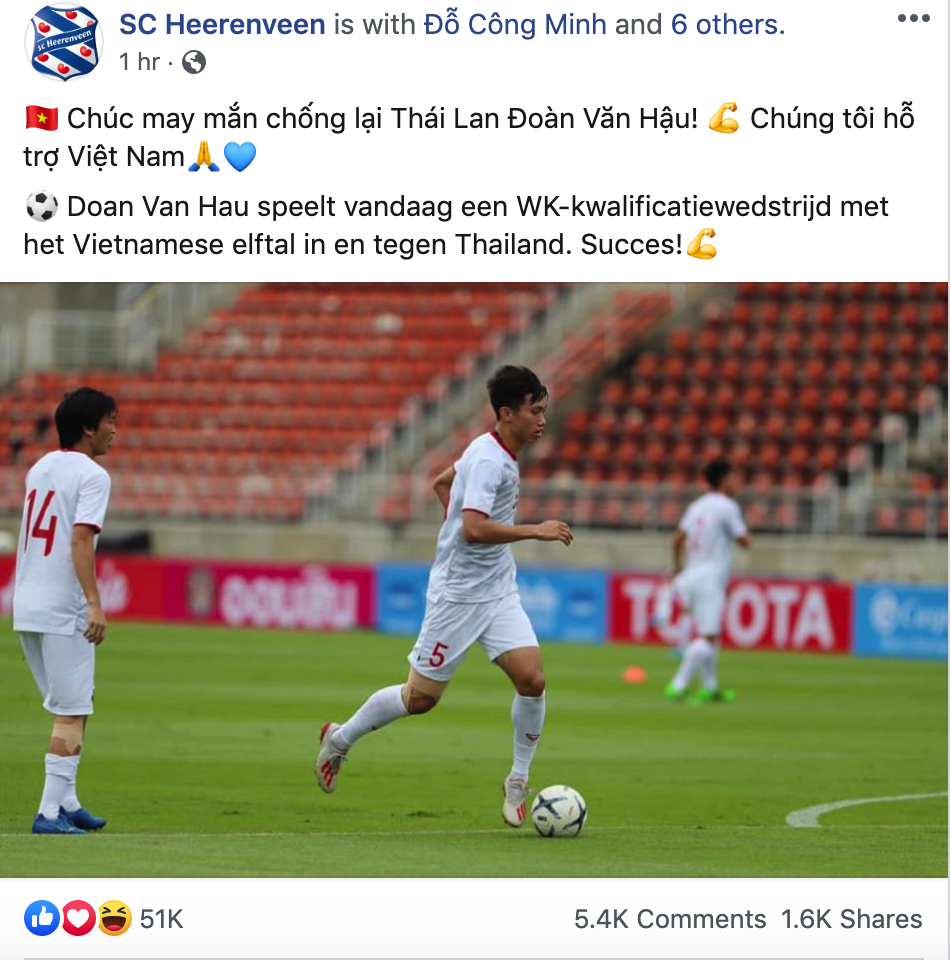View the 1.6K Shares list

(x=851, y=919)
